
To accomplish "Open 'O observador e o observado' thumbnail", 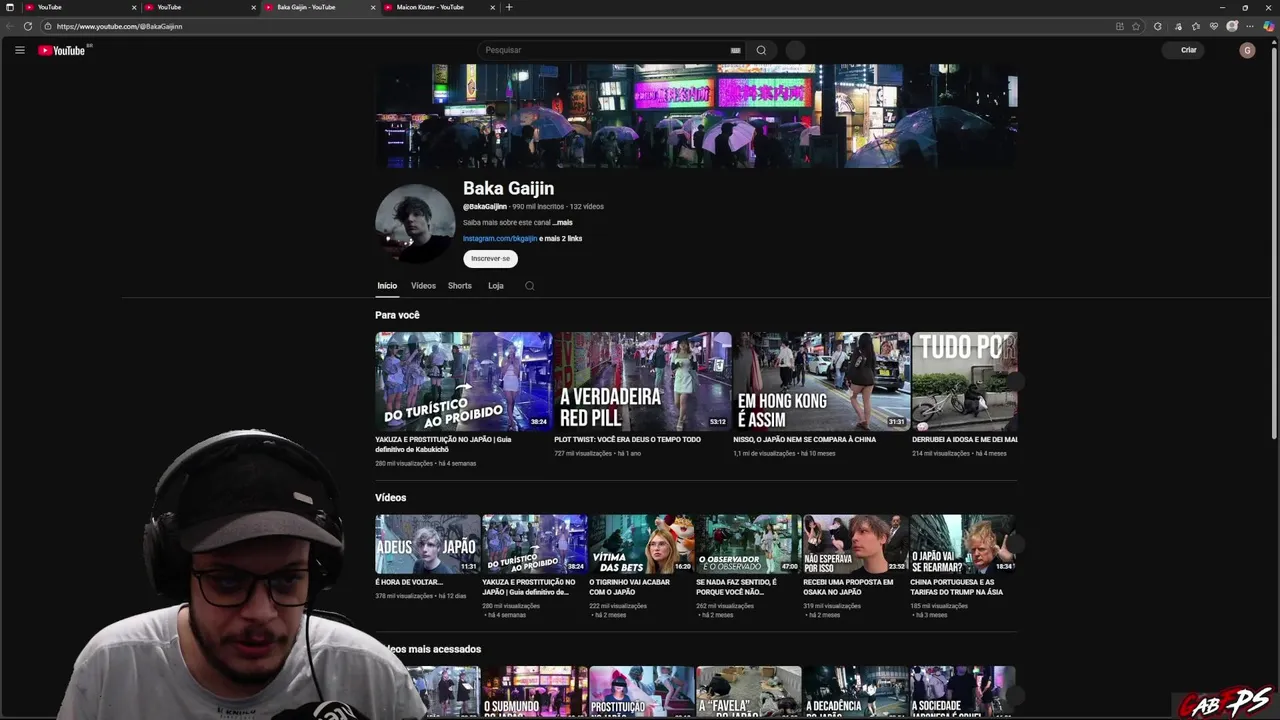I will (x=748, y=544).
